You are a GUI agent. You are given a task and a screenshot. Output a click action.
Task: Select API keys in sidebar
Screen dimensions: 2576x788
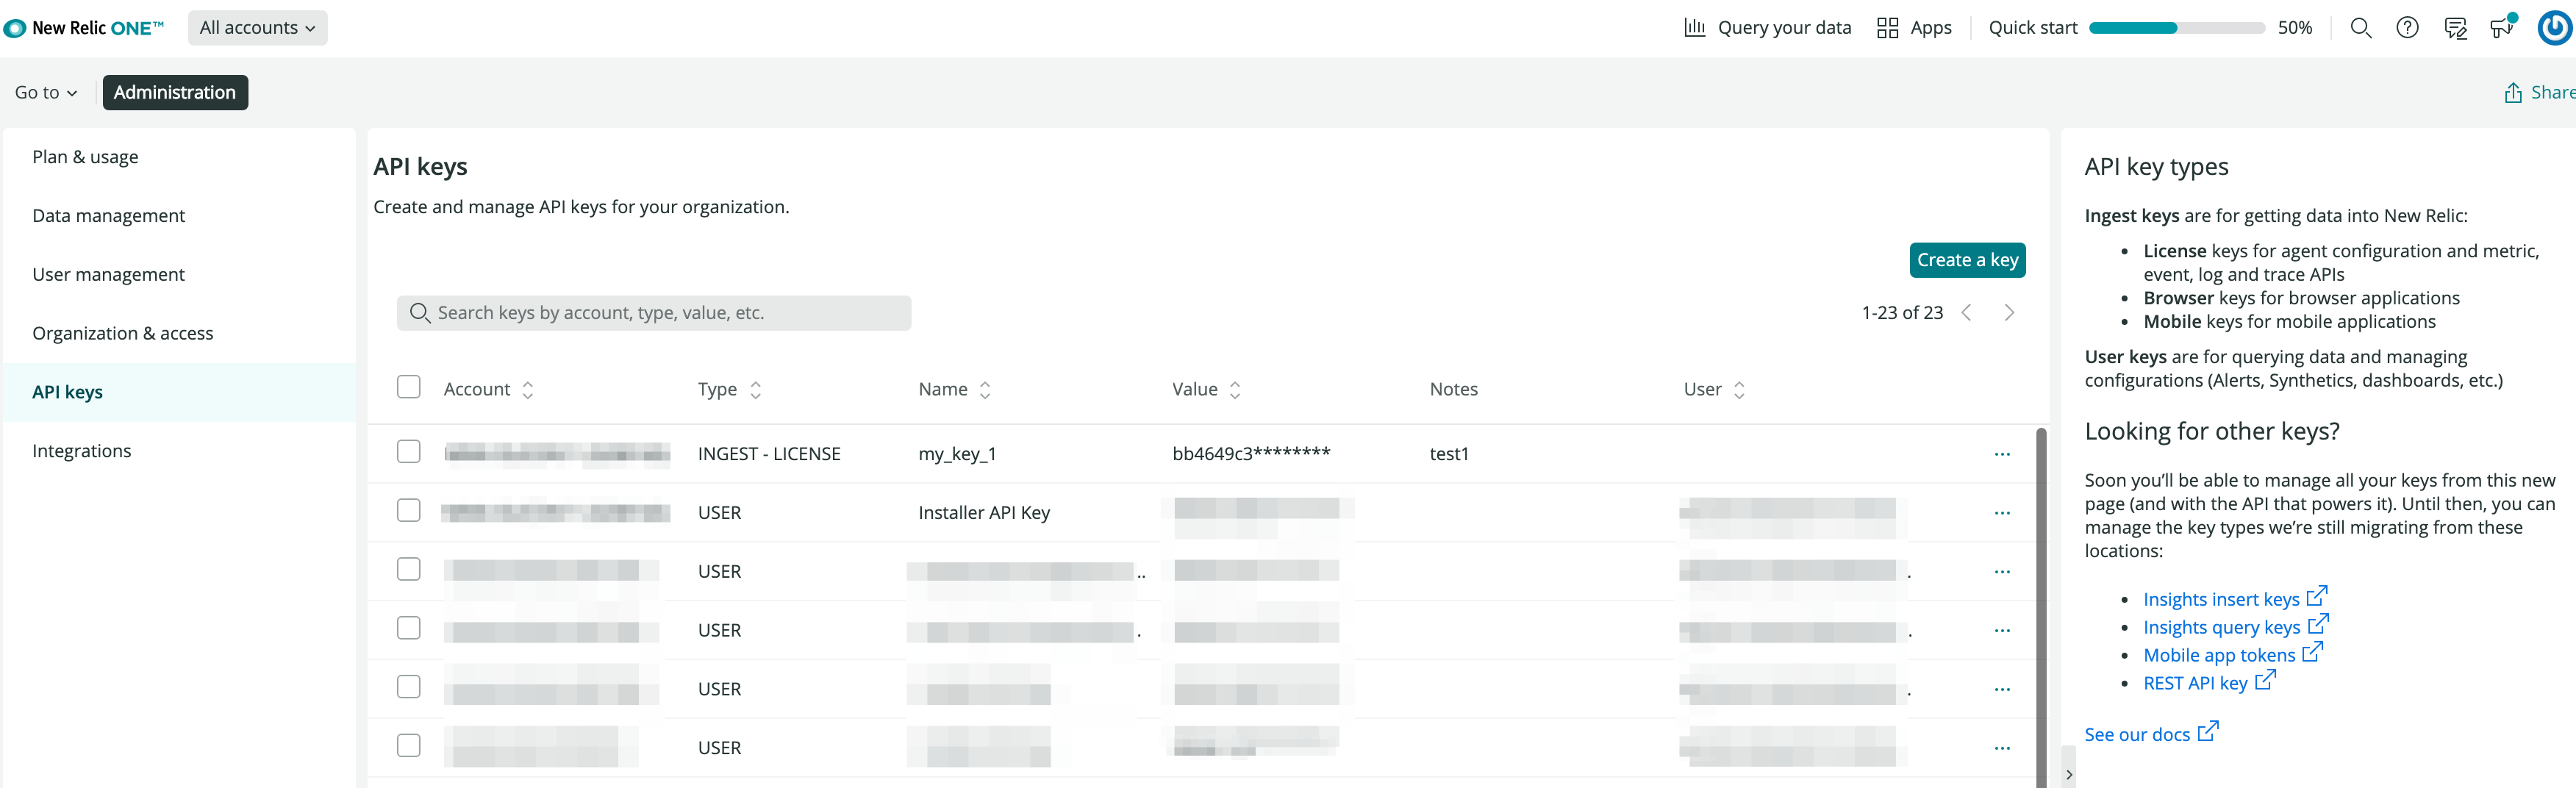point(178,393)
